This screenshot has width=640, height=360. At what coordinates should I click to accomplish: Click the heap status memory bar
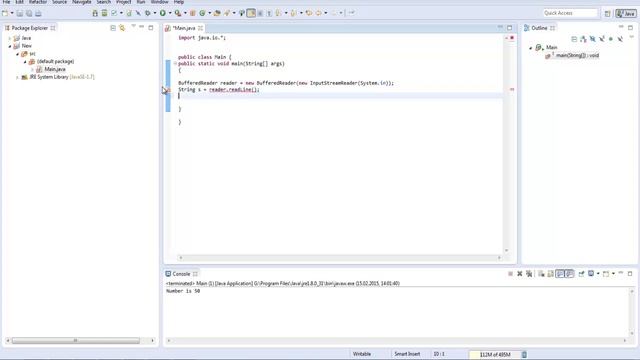494,354
